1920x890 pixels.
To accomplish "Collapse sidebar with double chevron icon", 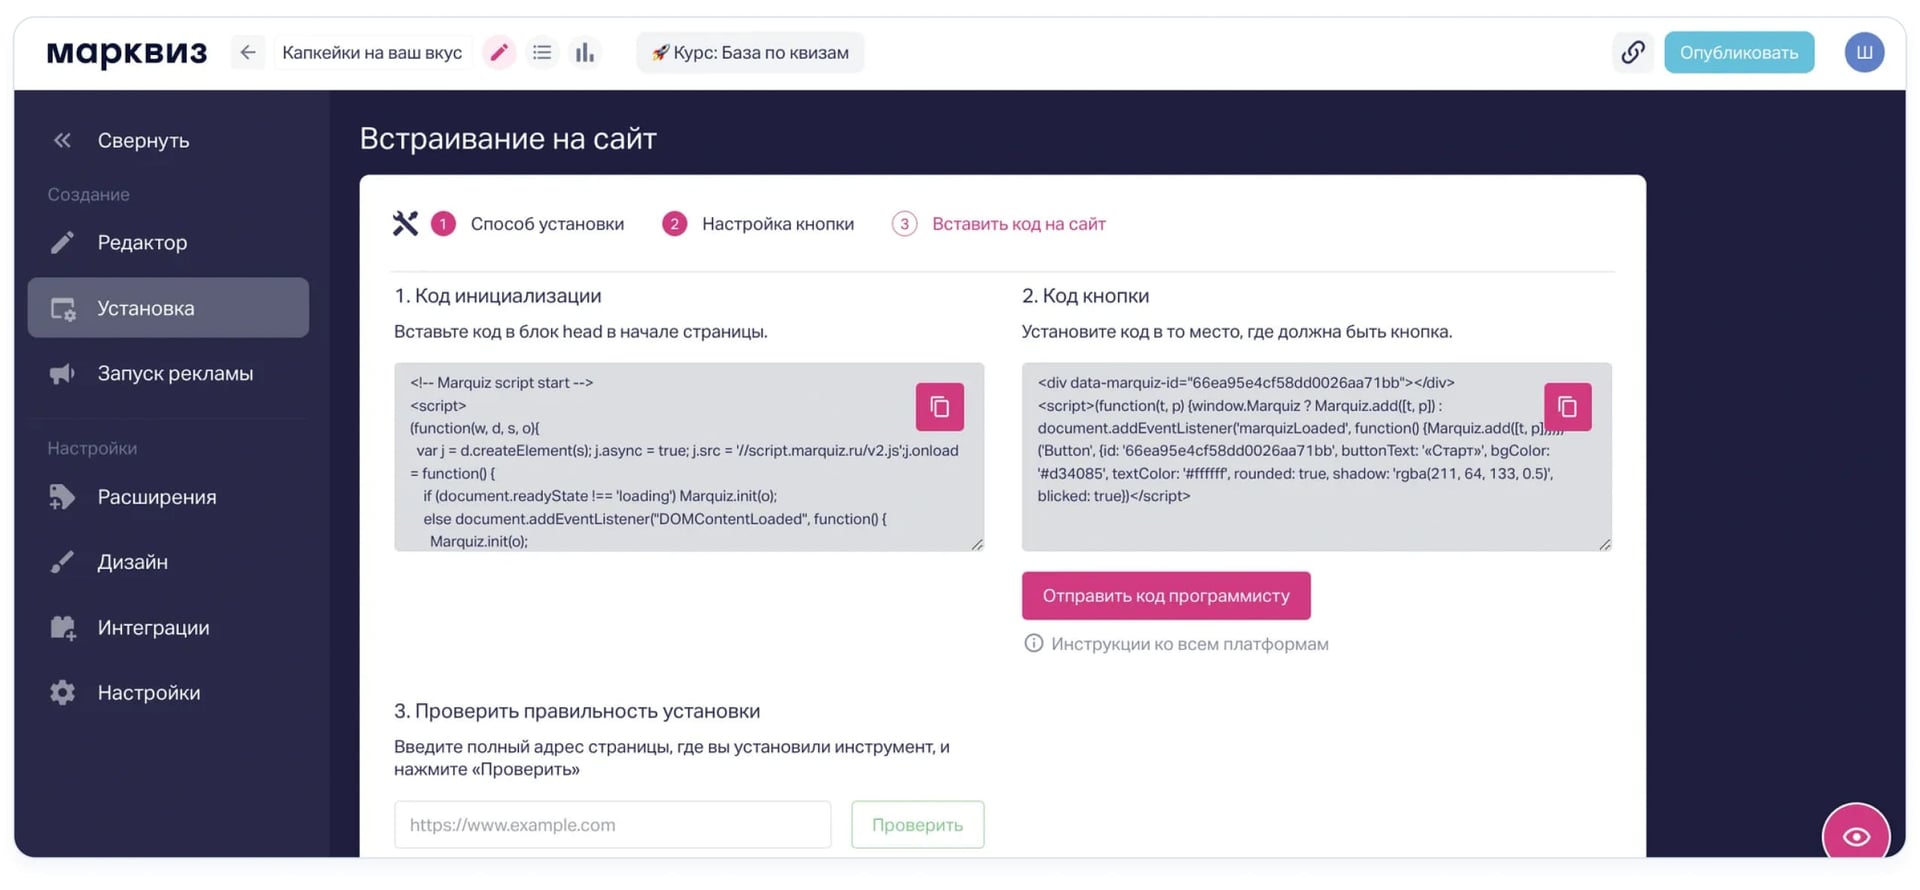I will [x=62, y=140].
